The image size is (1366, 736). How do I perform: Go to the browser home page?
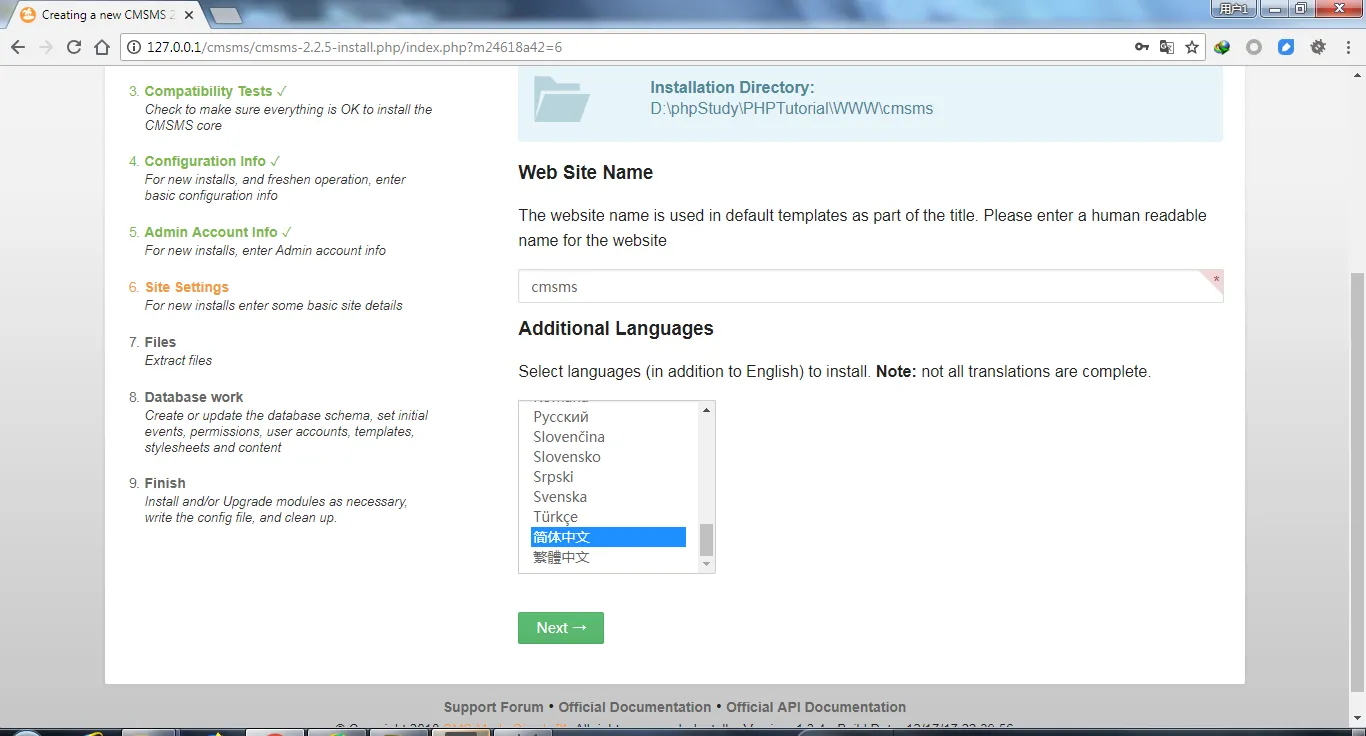(101, 47)
